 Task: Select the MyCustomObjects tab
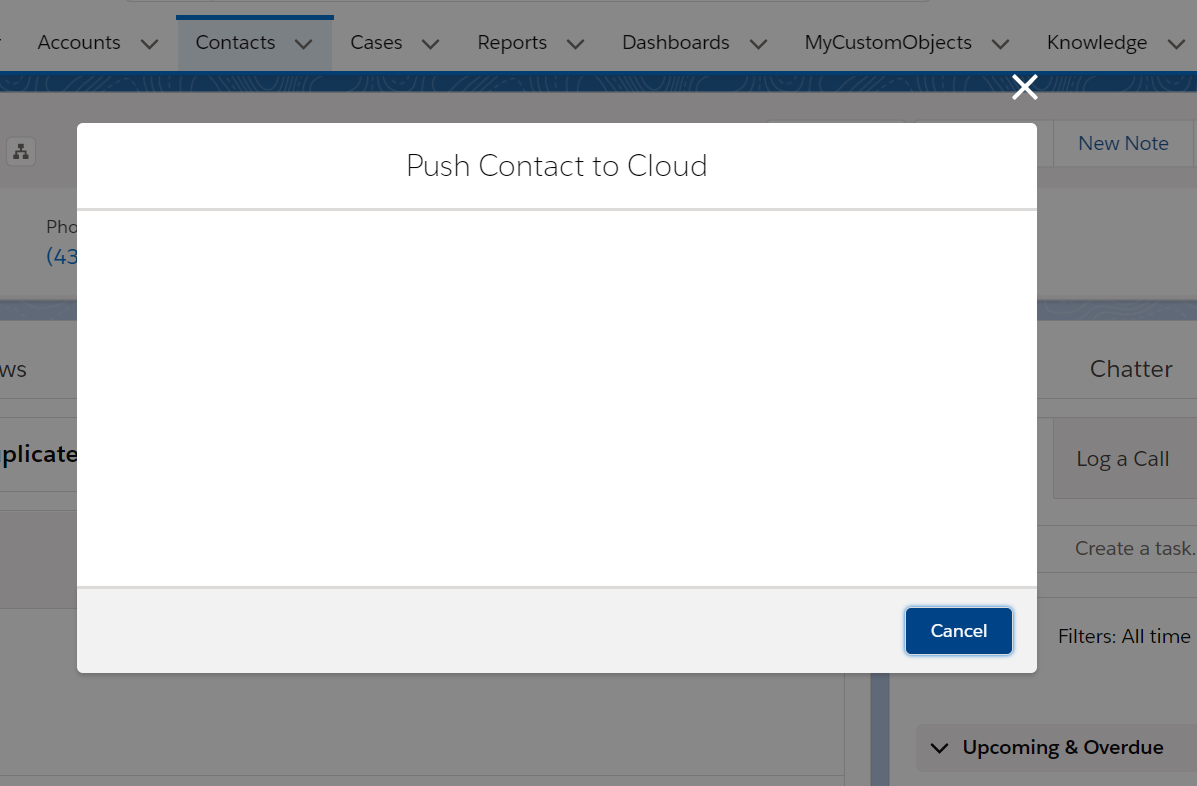click(x=888, y=43)
